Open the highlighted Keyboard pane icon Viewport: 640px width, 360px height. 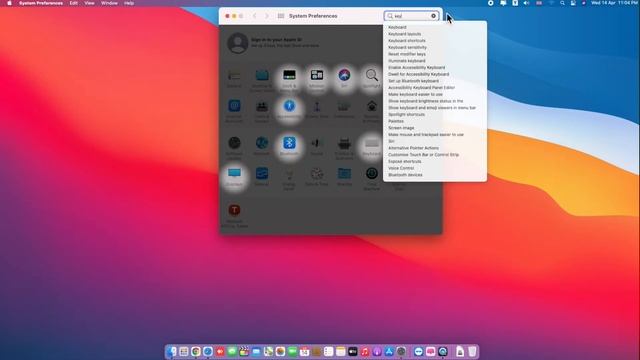coord(371,143)
